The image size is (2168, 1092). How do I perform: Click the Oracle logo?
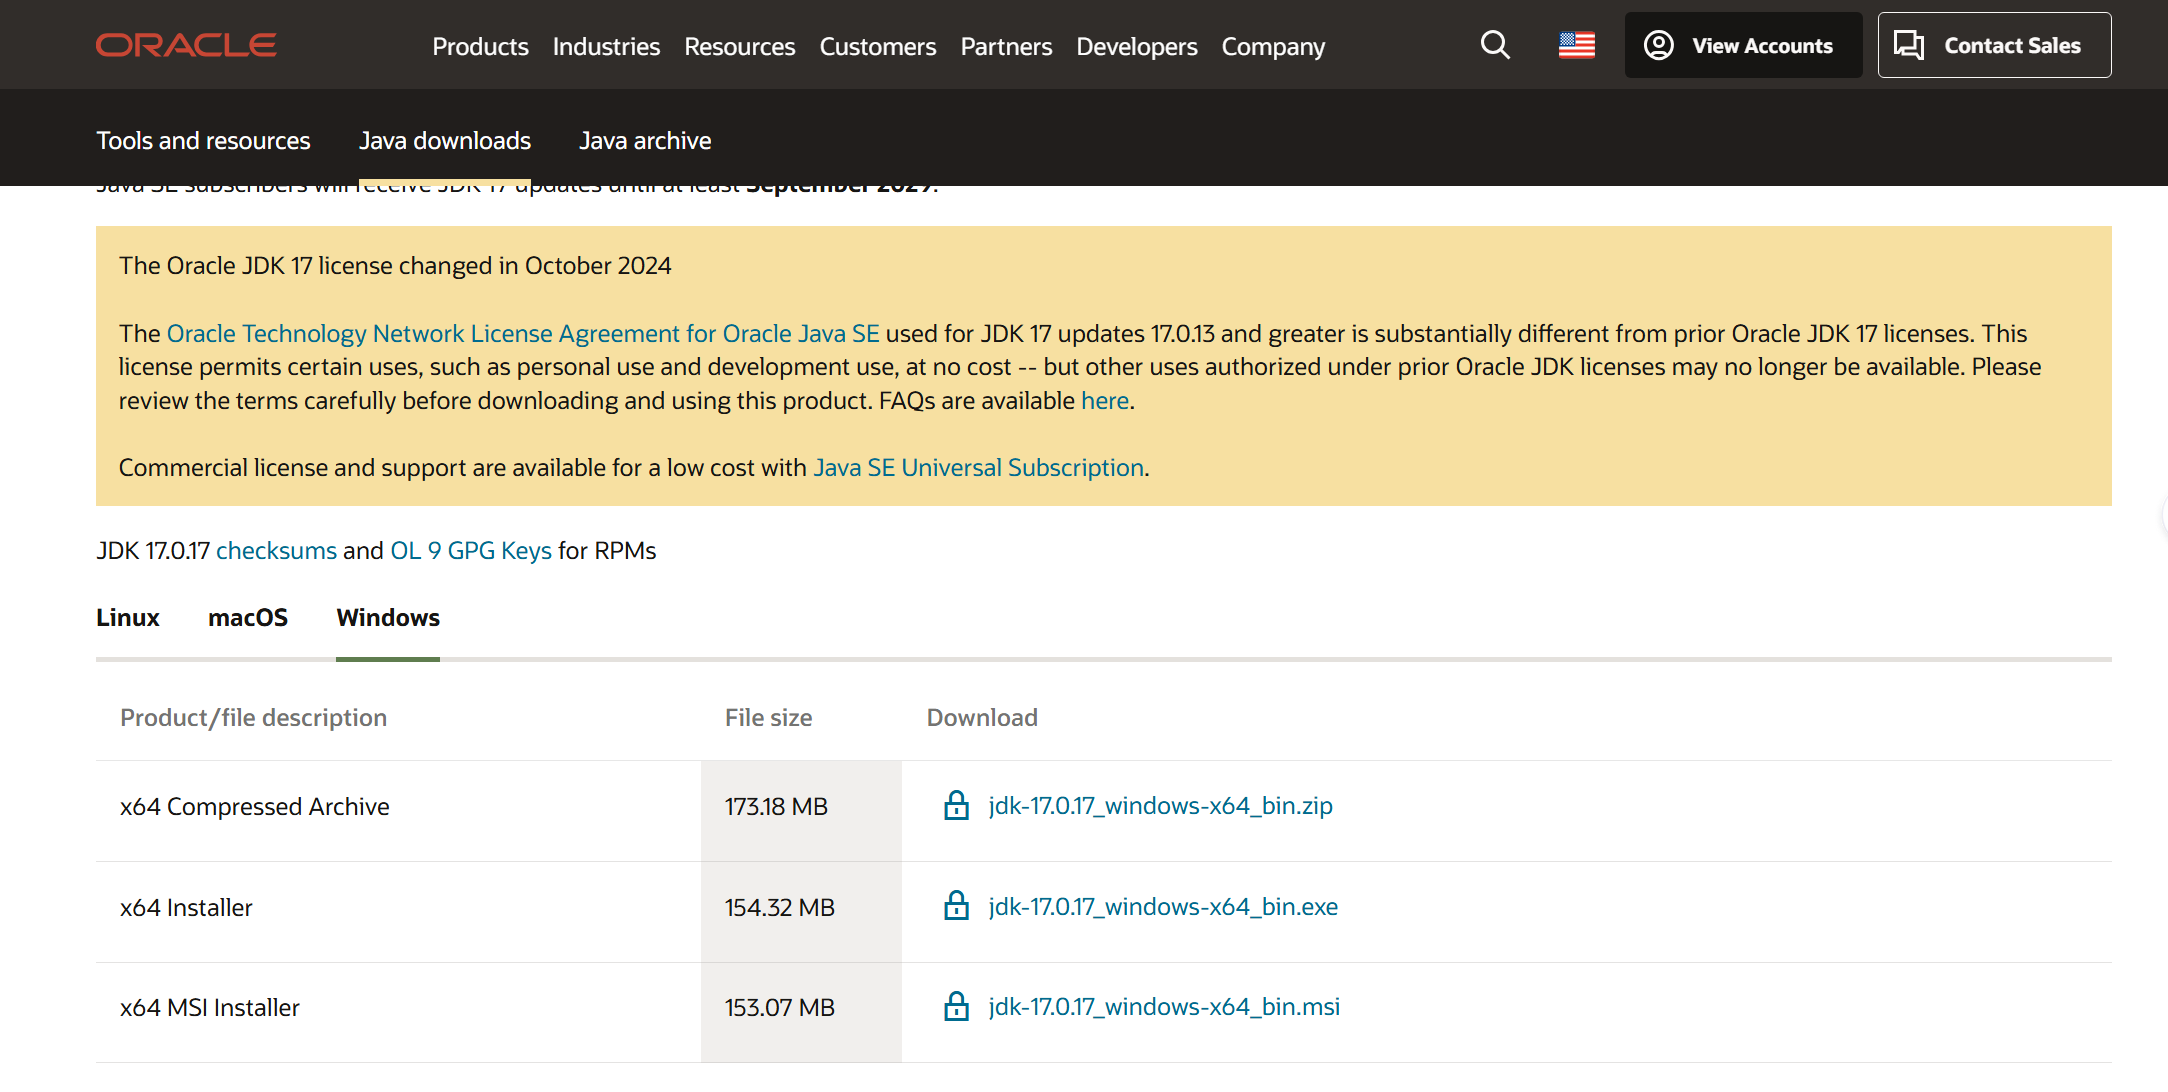click(186, 45)
